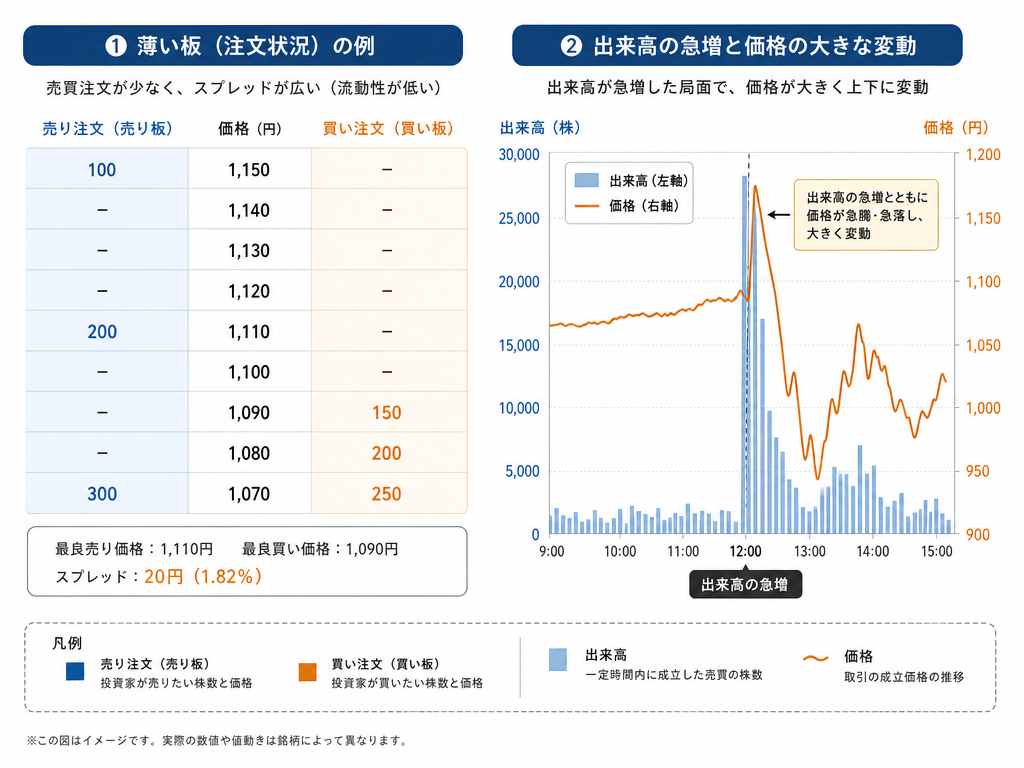The image size is (1024, 768).
Task: Click the 1,200 price axis label
Action: pos(983,155)
